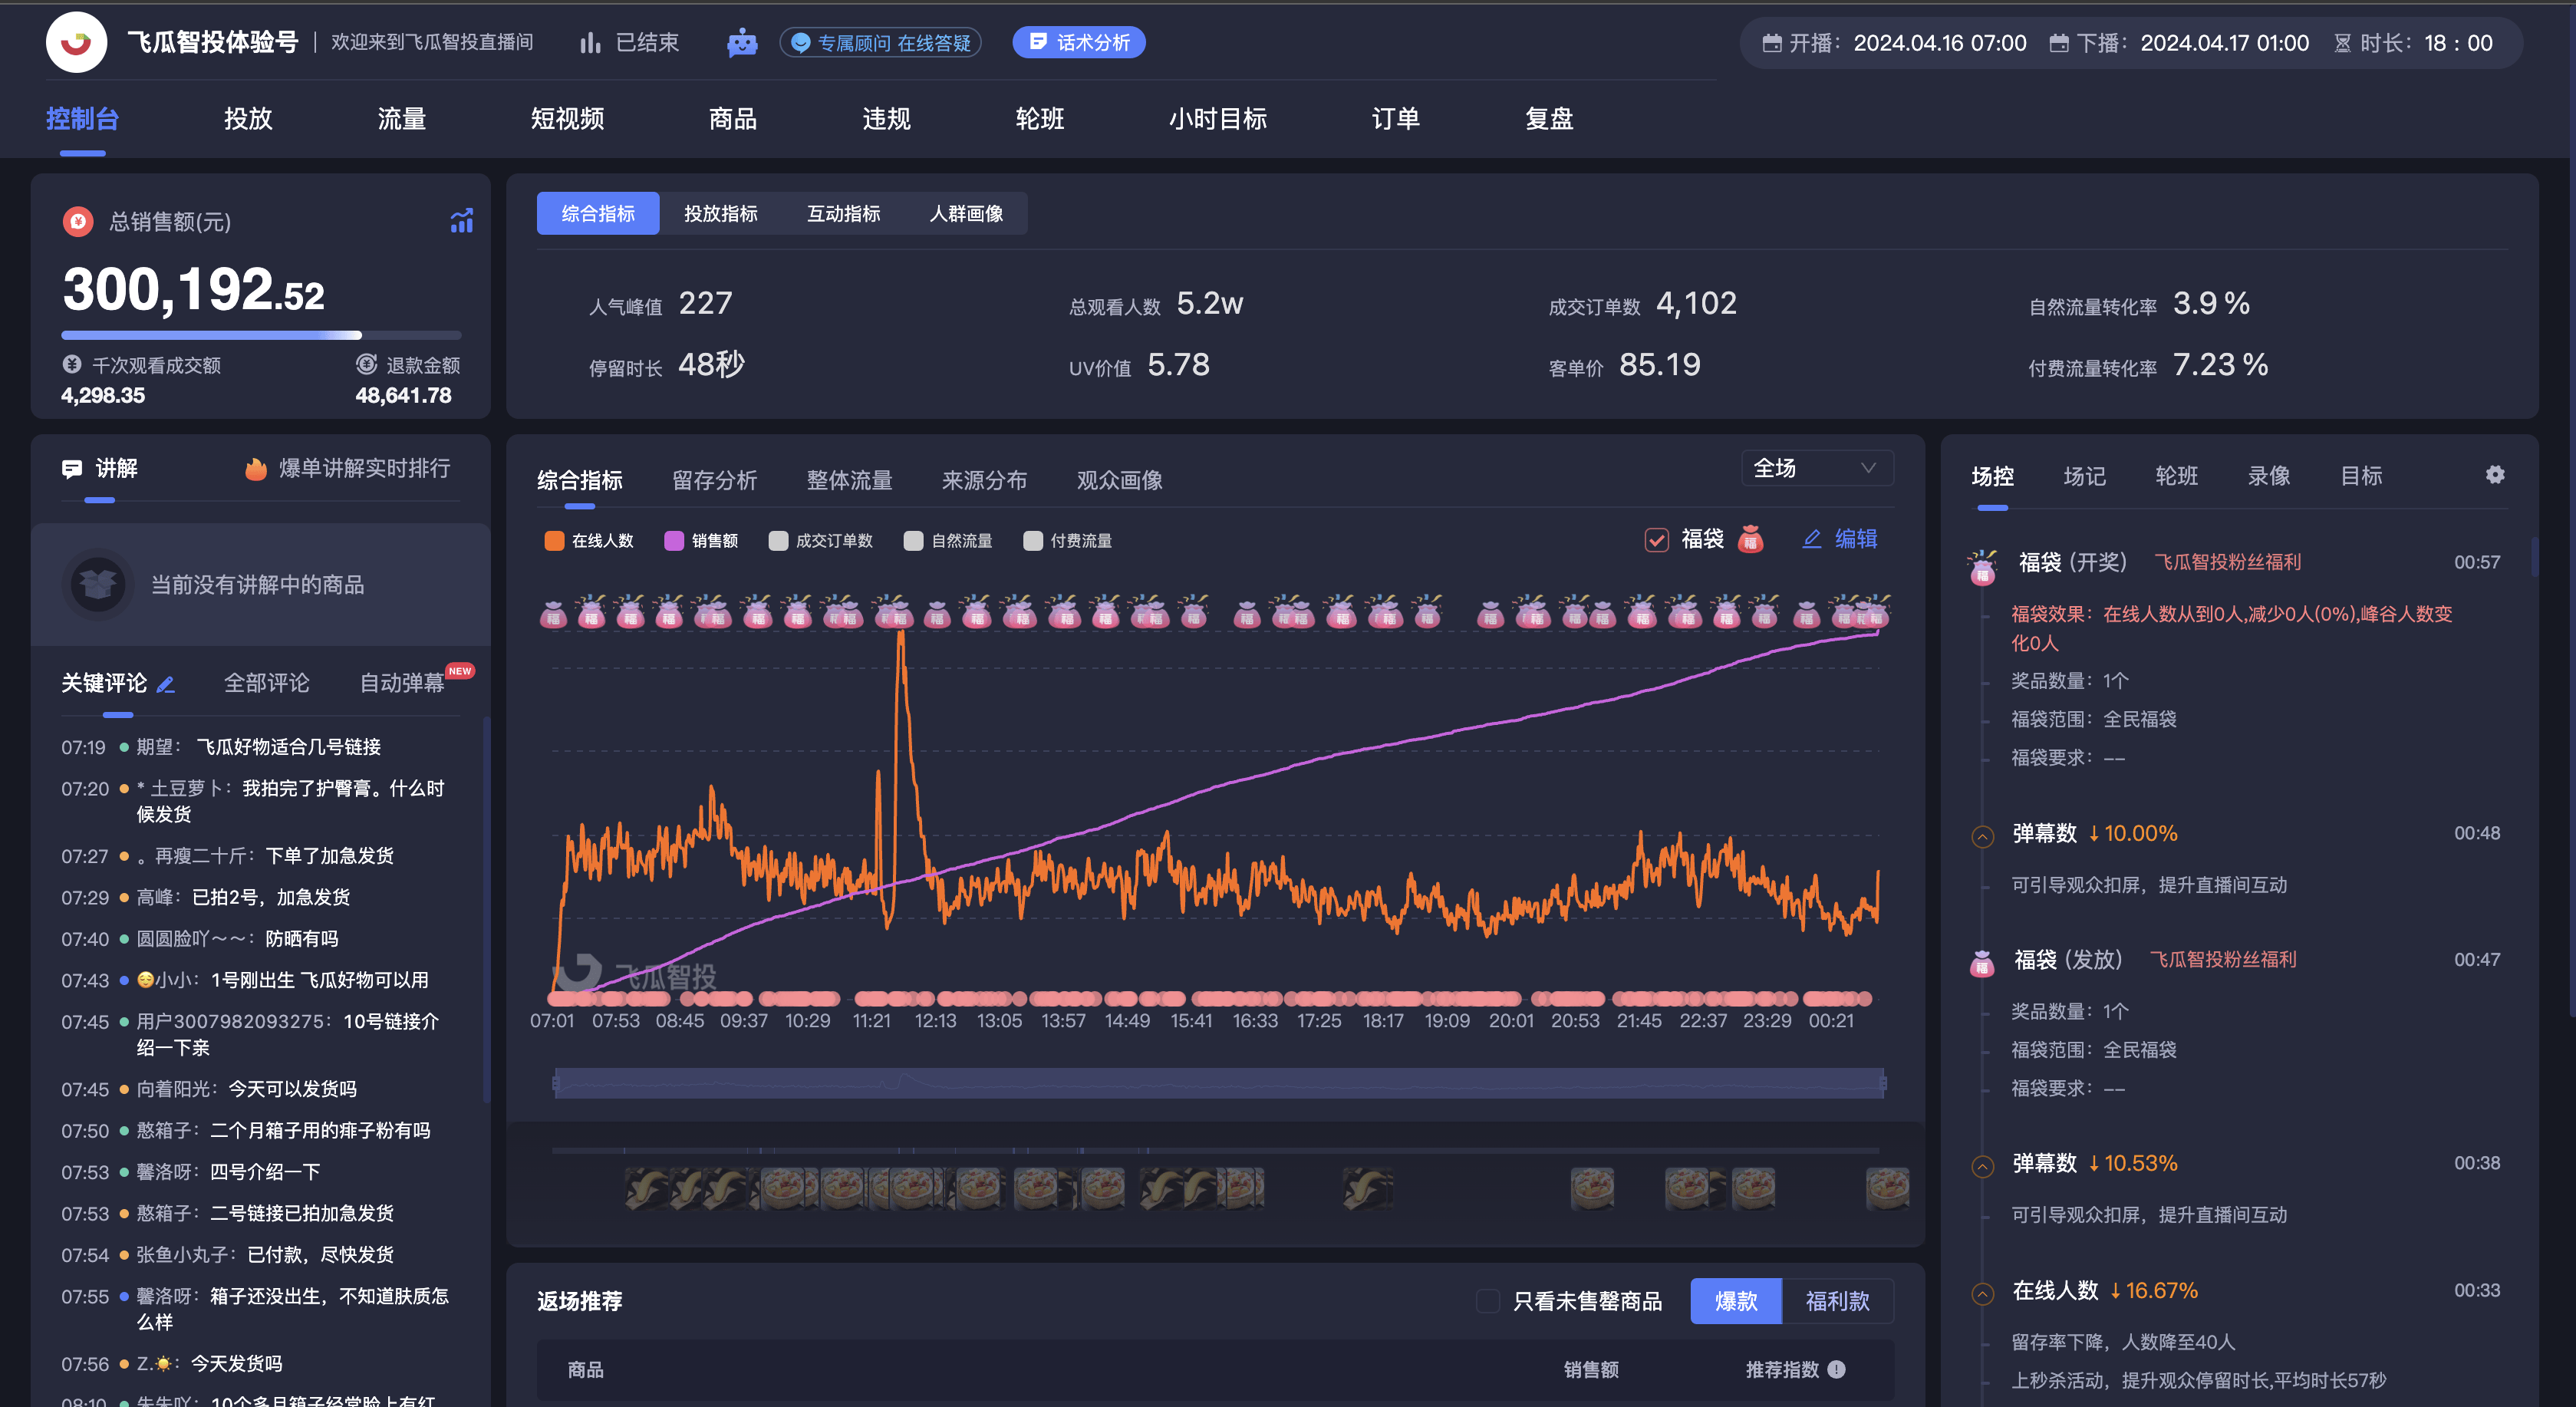Open the 复盘 navigation tab
Screen dimensions: 2576x1407
[x=1549, y=119]
